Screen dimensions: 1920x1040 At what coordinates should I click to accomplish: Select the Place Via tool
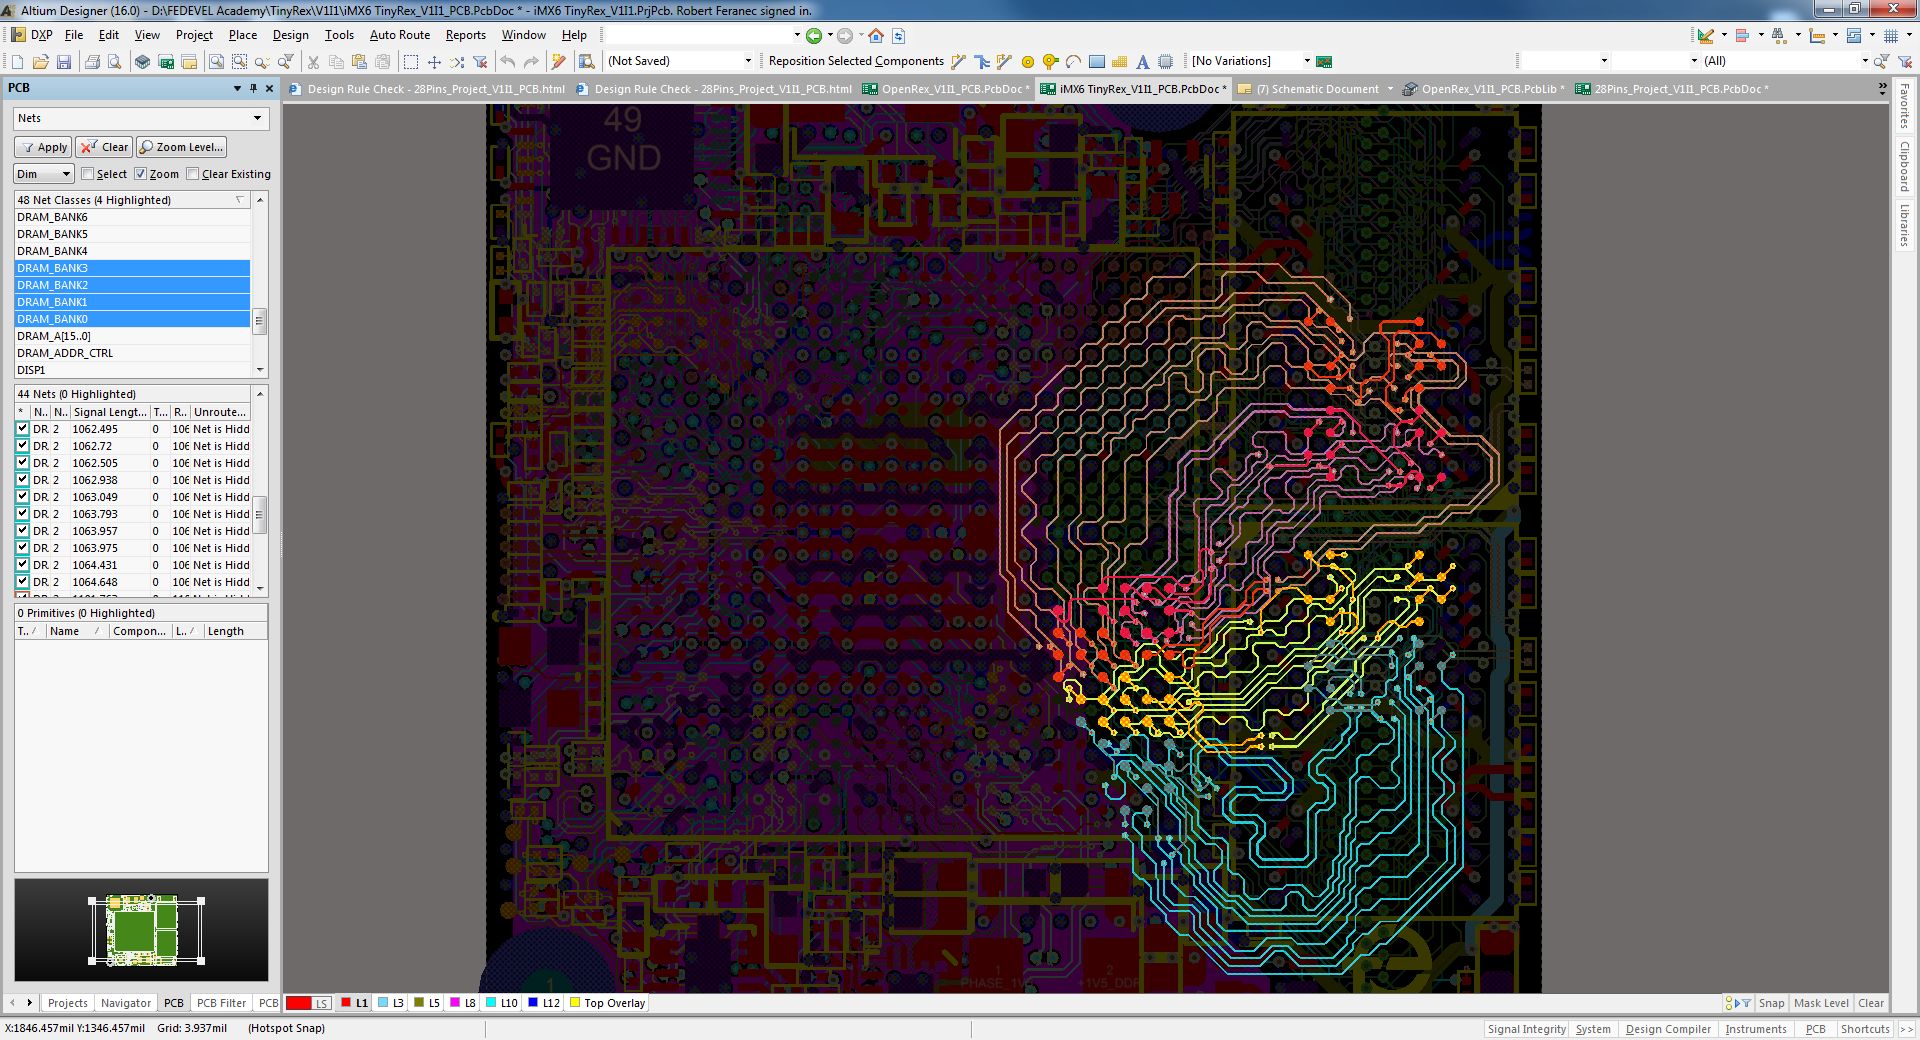click(x=1048, y=61)
